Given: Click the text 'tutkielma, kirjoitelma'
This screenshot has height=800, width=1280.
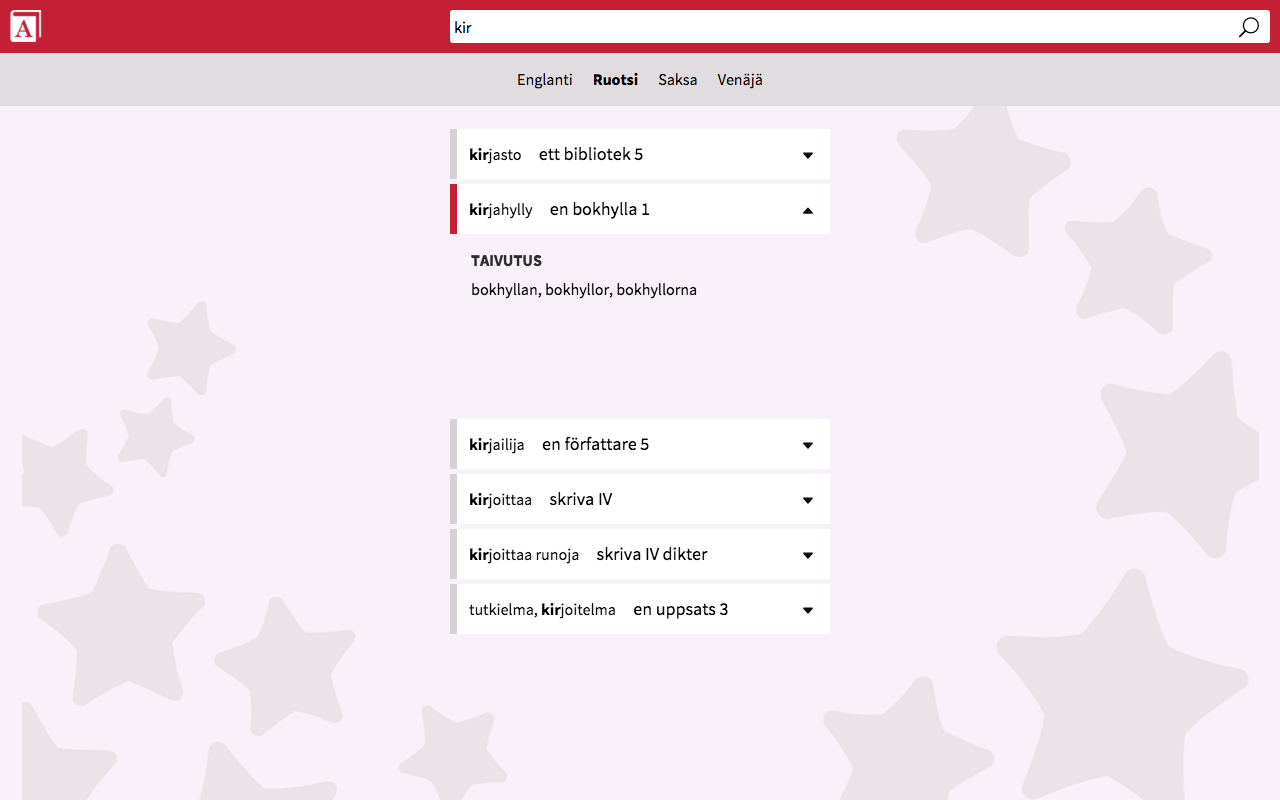Looking at the screenshot, I should (x=542, y=610).
